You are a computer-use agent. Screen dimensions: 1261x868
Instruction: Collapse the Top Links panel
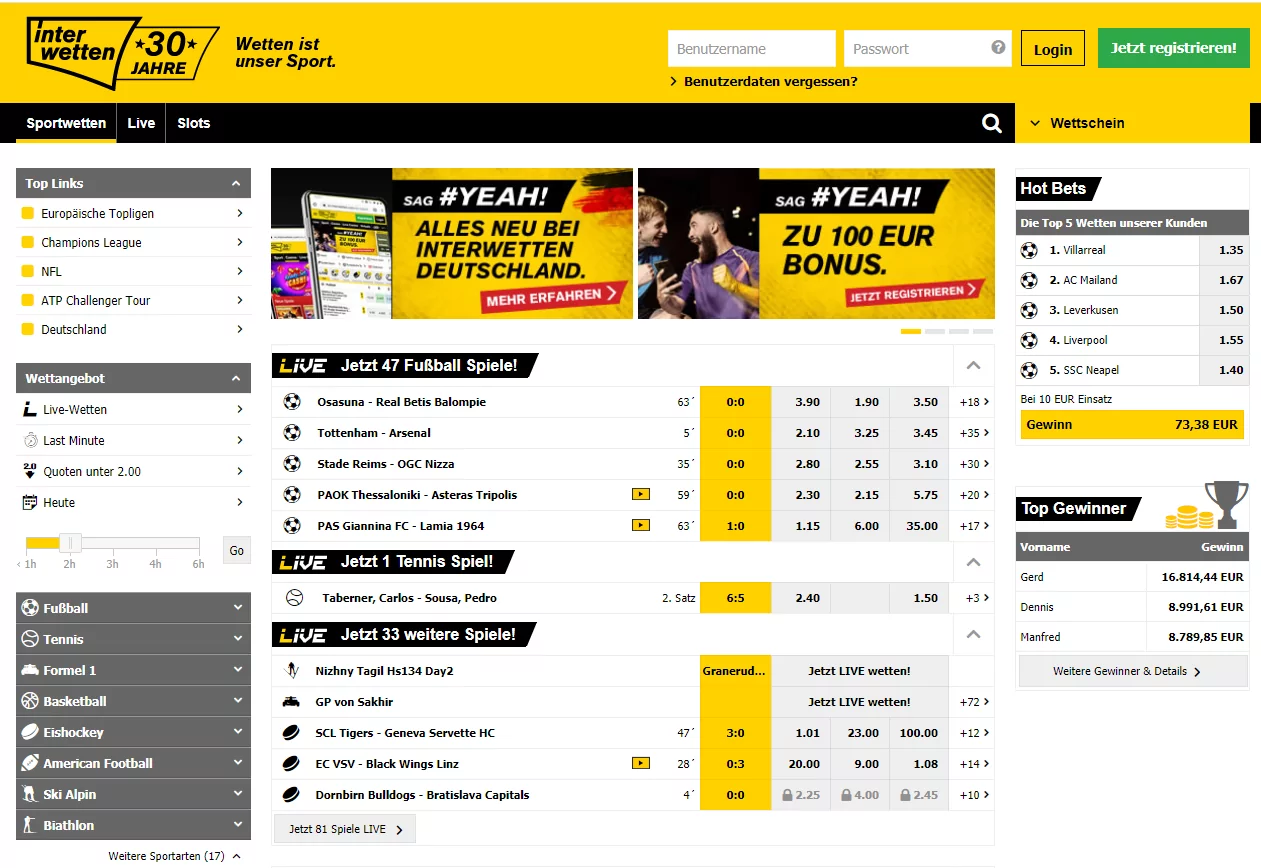[x=236, y=183]
